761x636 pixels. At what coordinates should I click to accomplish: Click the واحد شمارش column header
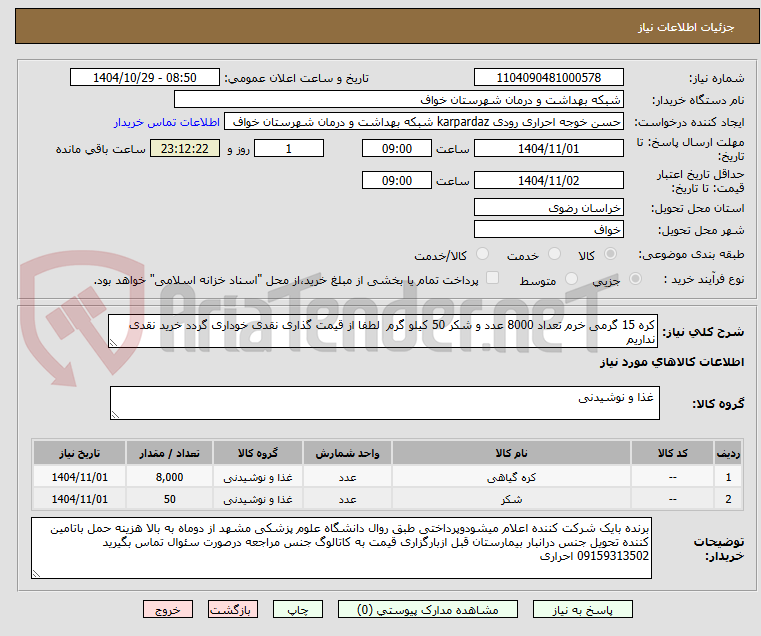347,453
